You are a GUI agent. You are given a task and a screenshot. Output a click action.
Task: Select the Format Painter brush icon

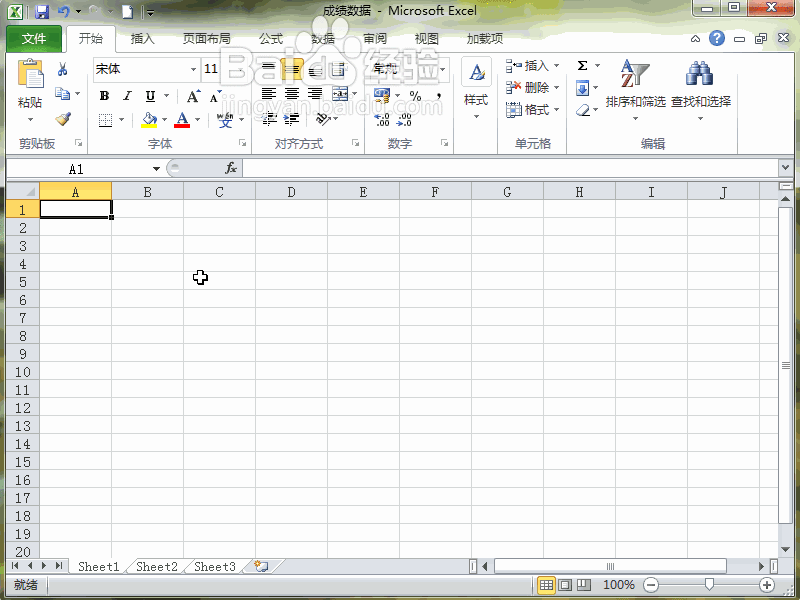[62, 119]
